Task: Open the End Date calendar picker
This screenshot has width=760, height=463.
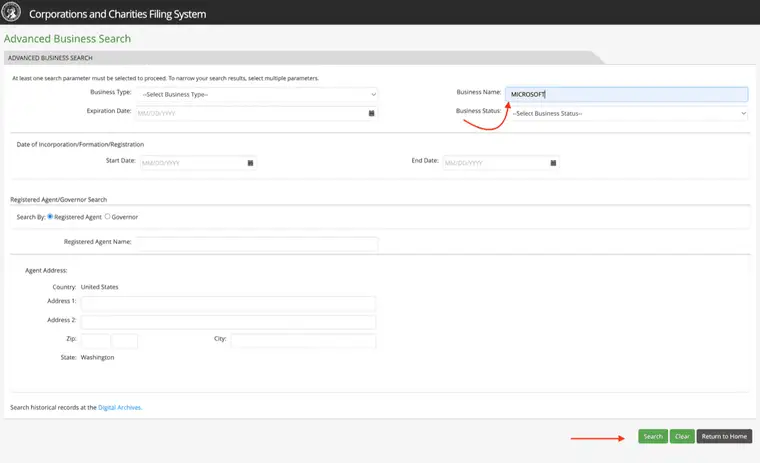Action: click(x=553, y=163)
